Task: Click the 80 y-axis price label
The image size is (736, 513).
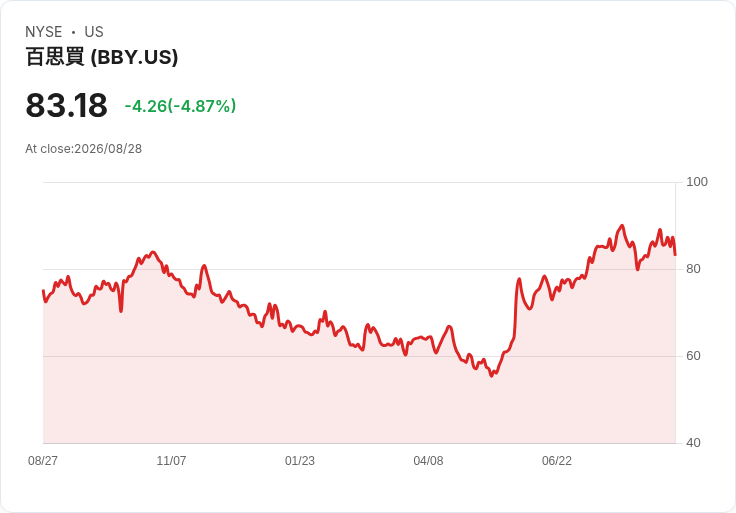Action: [x=693, y=269]
